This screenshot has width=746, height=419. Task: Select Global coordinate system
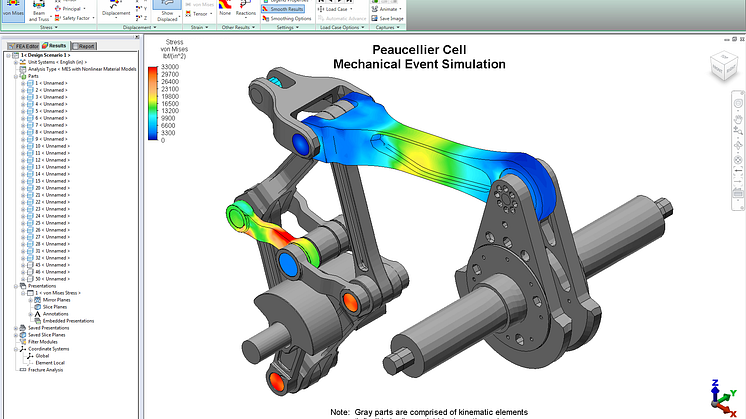42,356
